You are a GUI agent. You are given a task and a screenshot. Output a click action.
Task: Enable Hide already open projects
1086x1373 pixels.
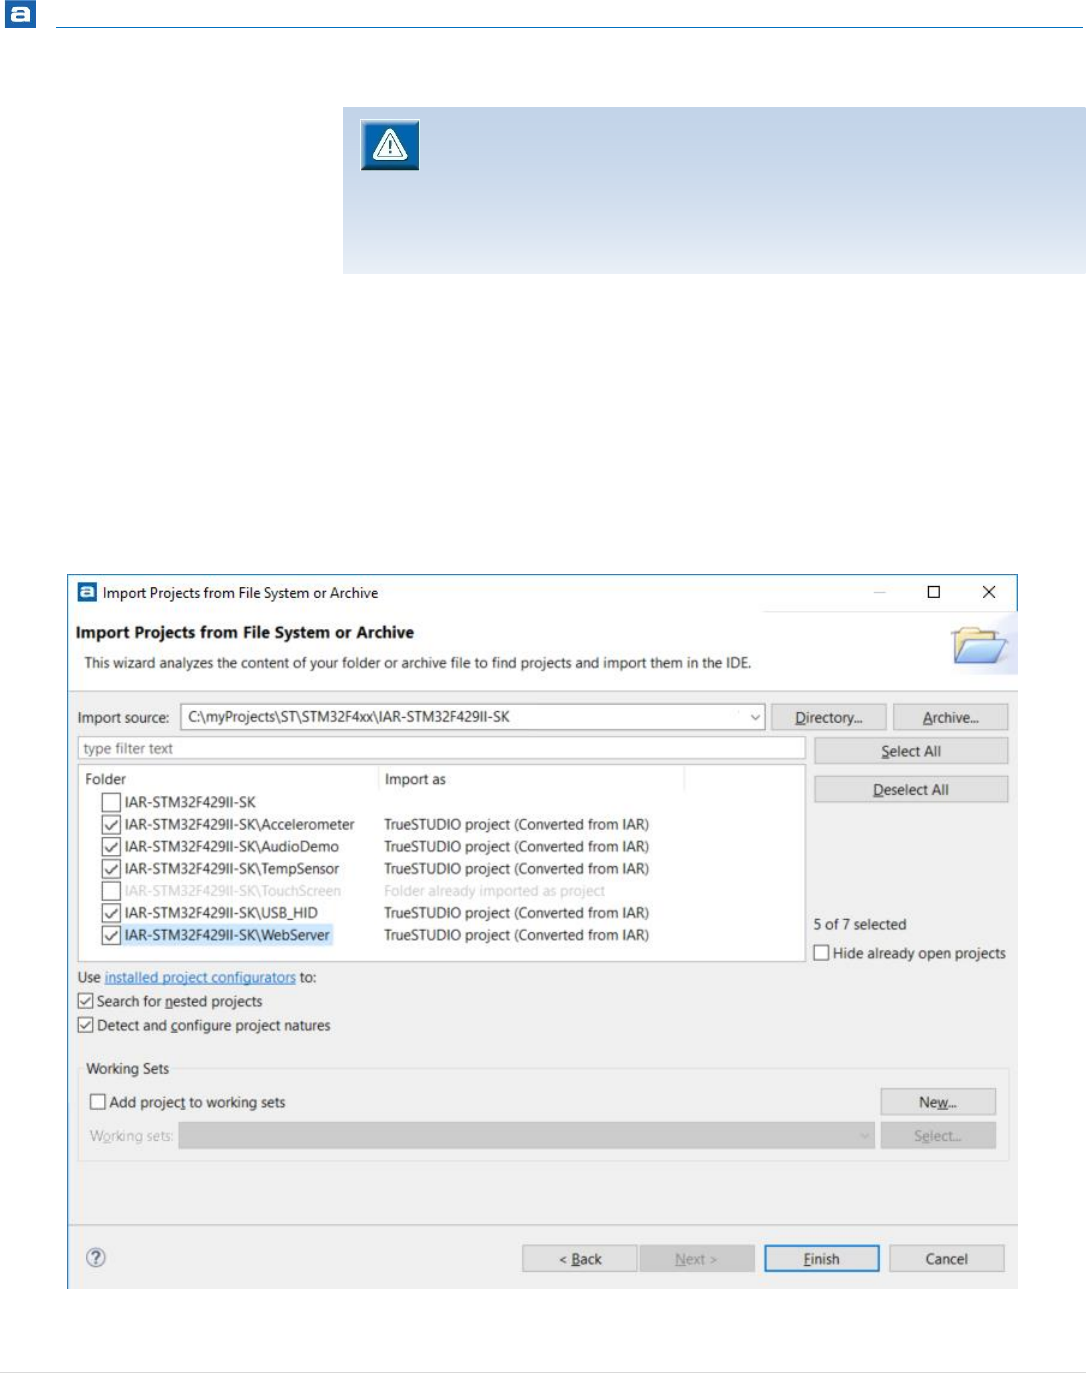click(x=822, y=953)
